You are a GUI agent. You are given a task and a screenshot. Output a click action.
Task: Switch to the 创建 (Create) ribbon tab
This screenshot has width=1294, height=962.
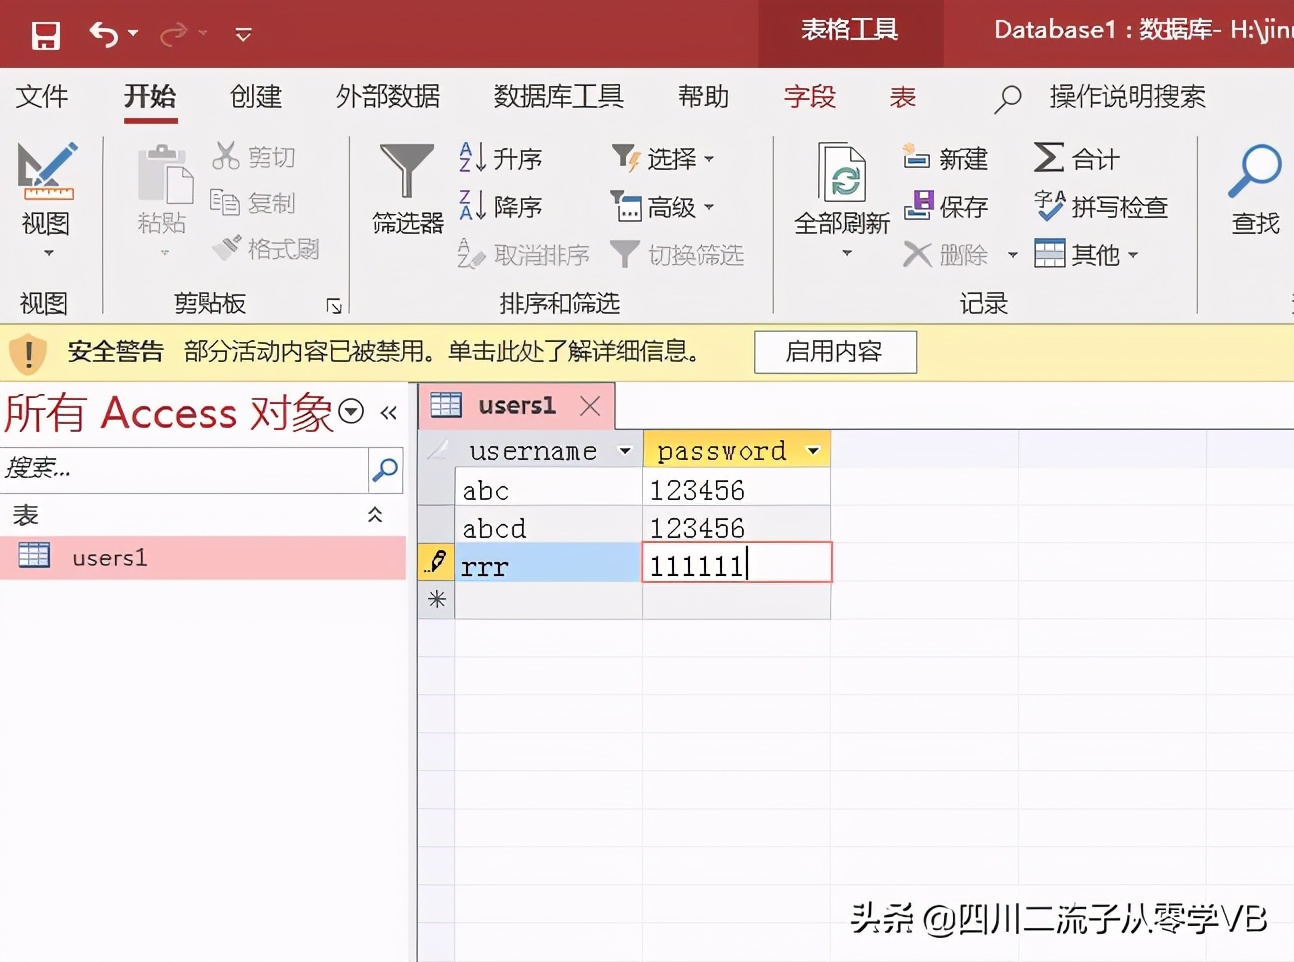[x=255, y=97]
